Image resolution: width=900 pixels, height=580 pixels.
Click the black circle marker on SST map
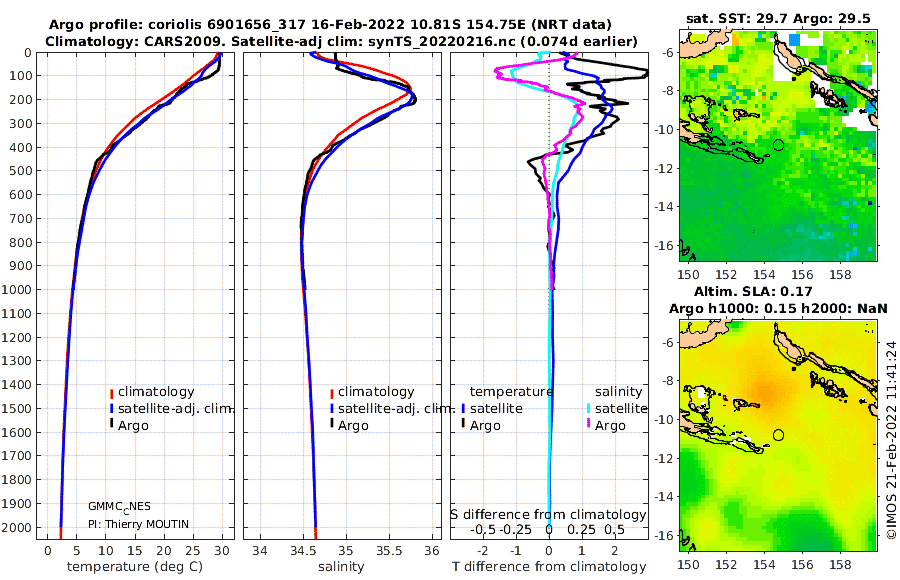[x=778, y=145]
